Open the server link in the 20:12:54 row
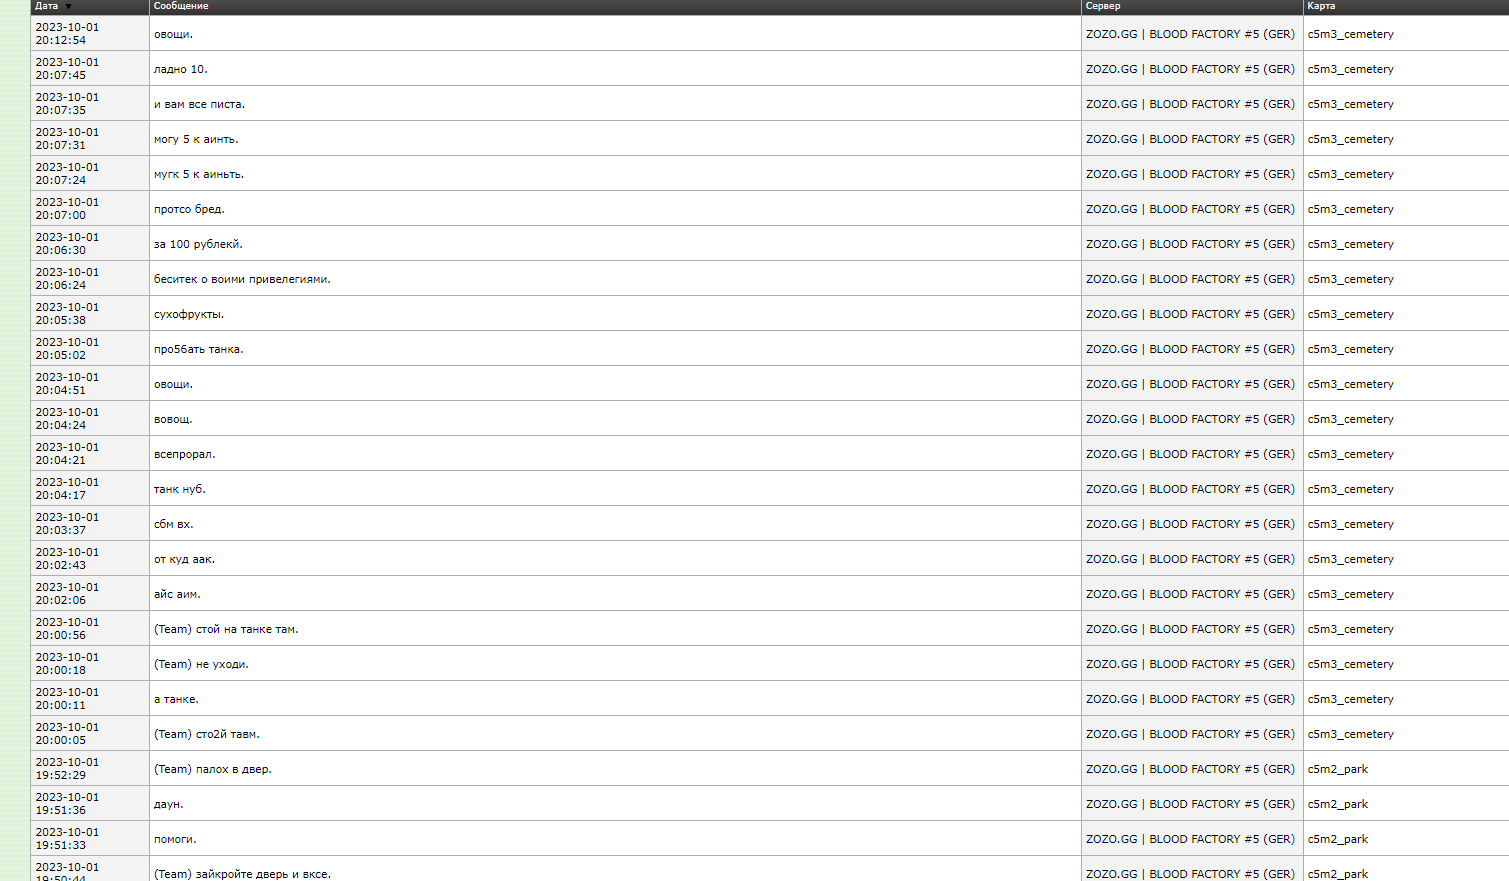1509x881 pixels. [x=1190, y=34]
